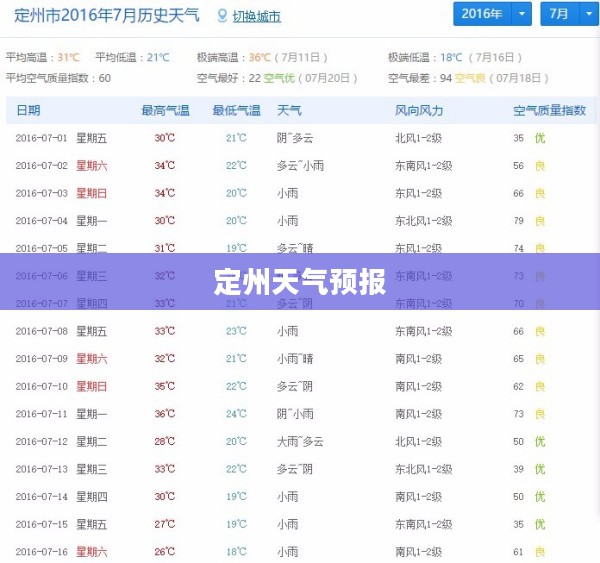Click the 28℃ high on 07-12 row
Screen dimensions: 600x563
tap(165, 441)
